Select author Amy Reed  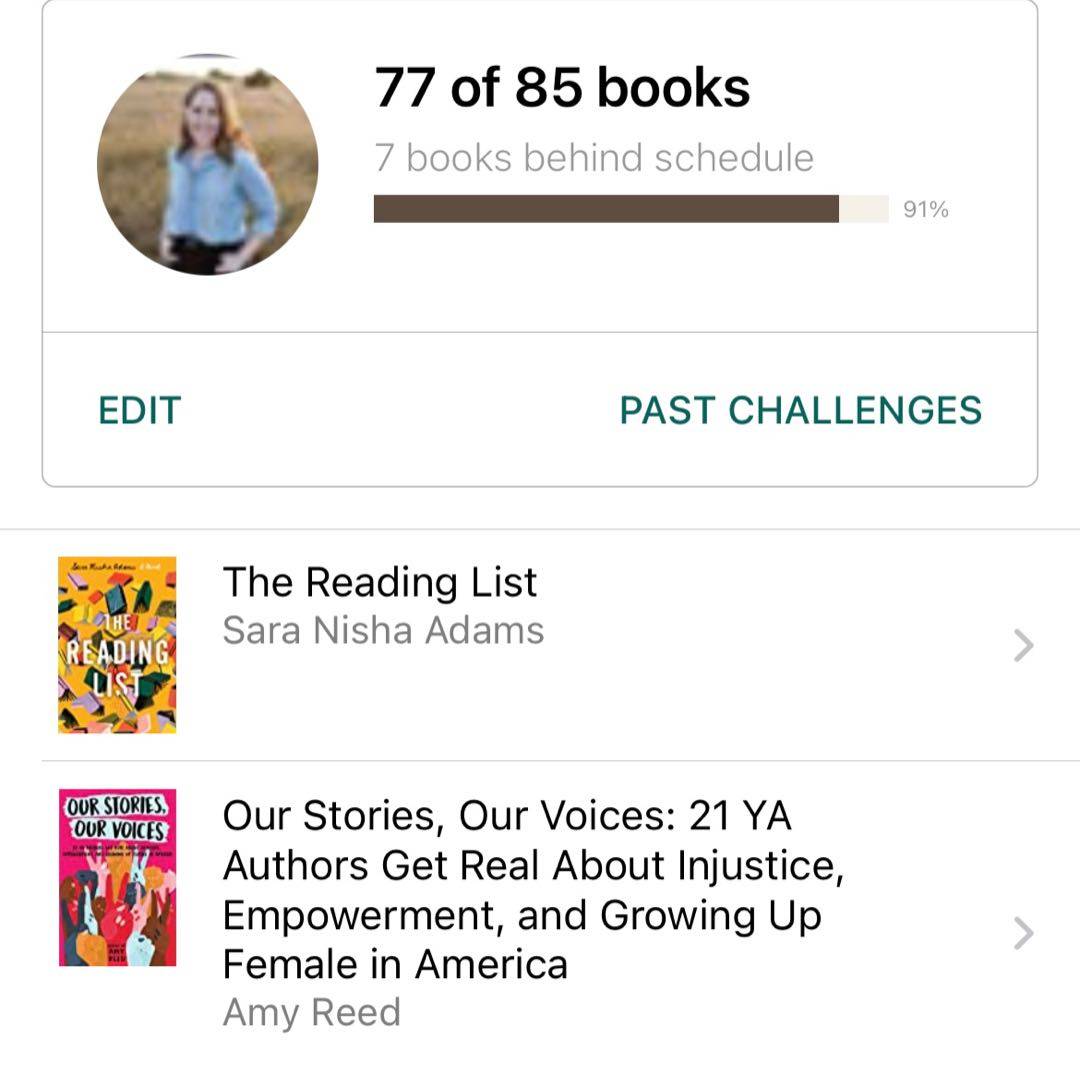coord(311,1012)
